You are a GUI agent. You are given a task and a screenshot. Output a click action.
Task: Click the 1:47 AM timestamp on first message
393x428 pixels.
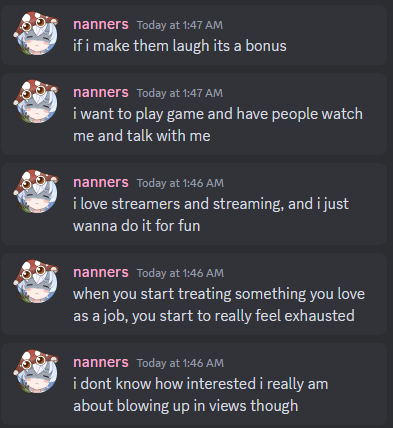click(x=180, y=25)
